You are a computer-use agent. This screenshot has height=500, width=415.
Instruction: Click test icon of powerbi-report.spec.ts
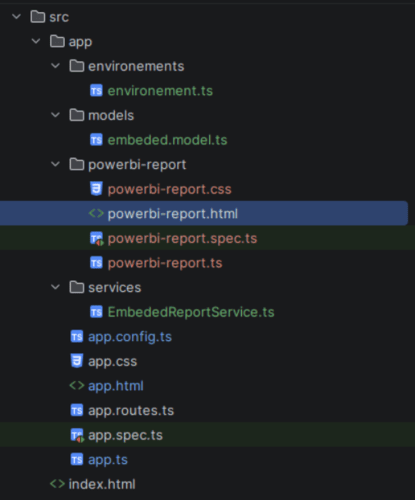pyautogui.click(x=97, y=238)
